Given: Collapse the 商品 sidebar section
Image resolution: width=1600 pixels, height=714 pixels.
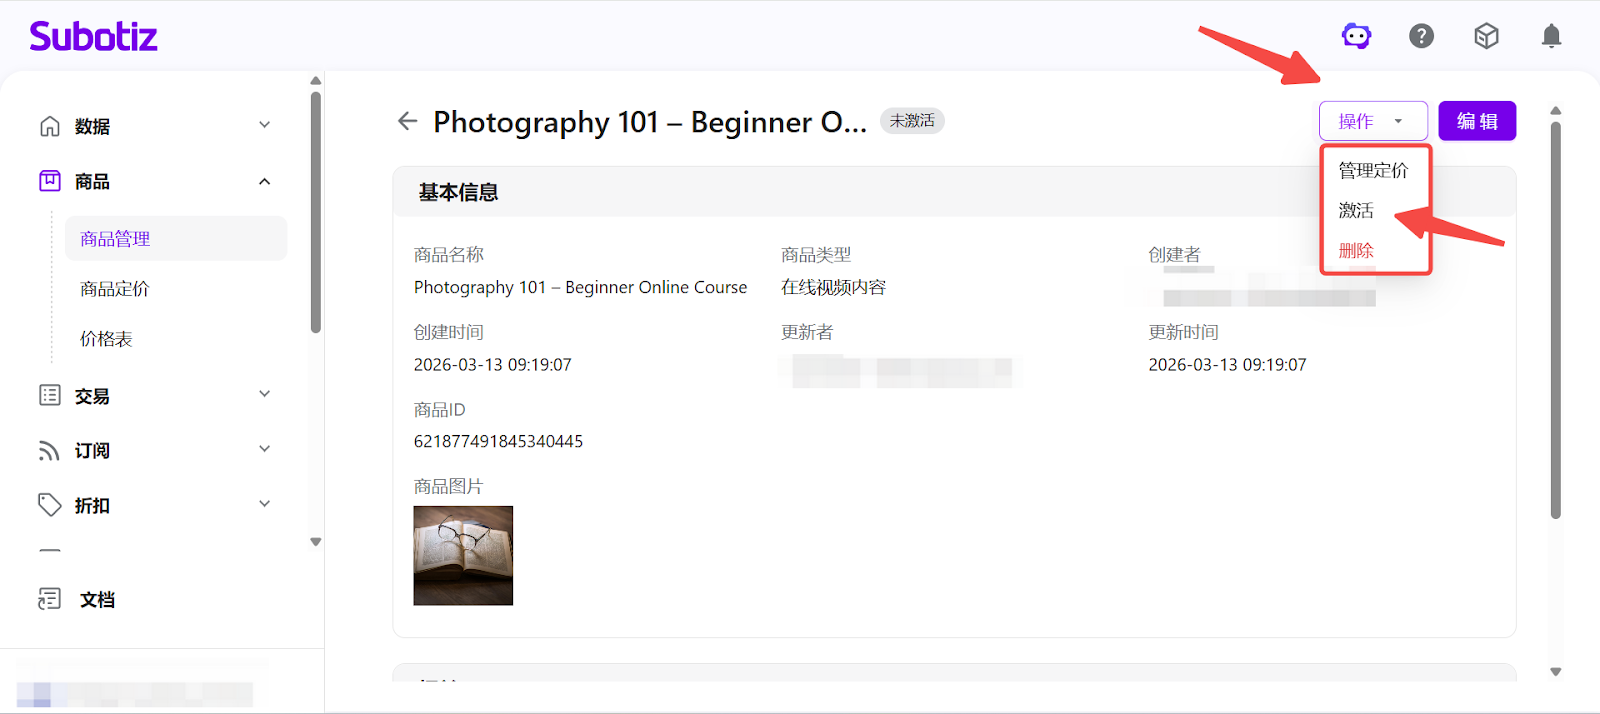Looking at the screenshot, I should pyautogui.click(x=264, y=182).
